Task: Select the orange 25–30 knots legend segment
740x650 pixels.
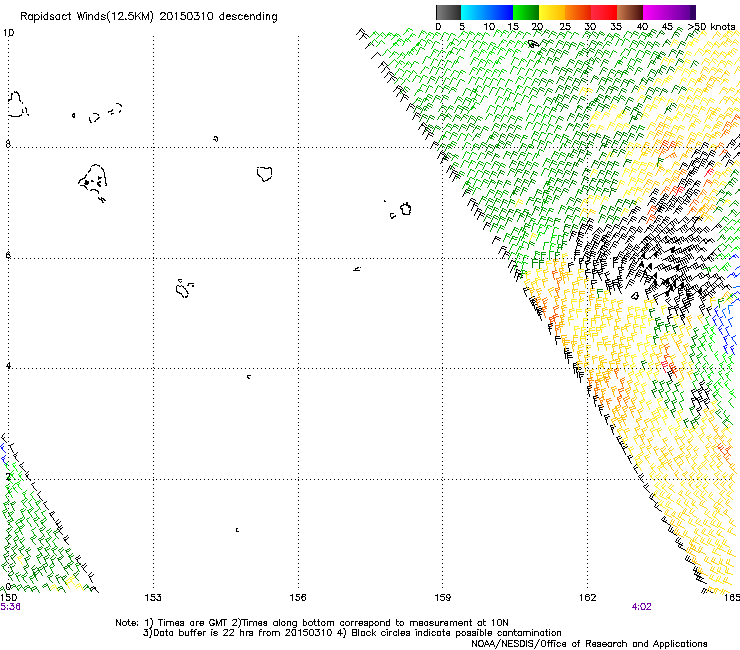Action: coord(578,12)
